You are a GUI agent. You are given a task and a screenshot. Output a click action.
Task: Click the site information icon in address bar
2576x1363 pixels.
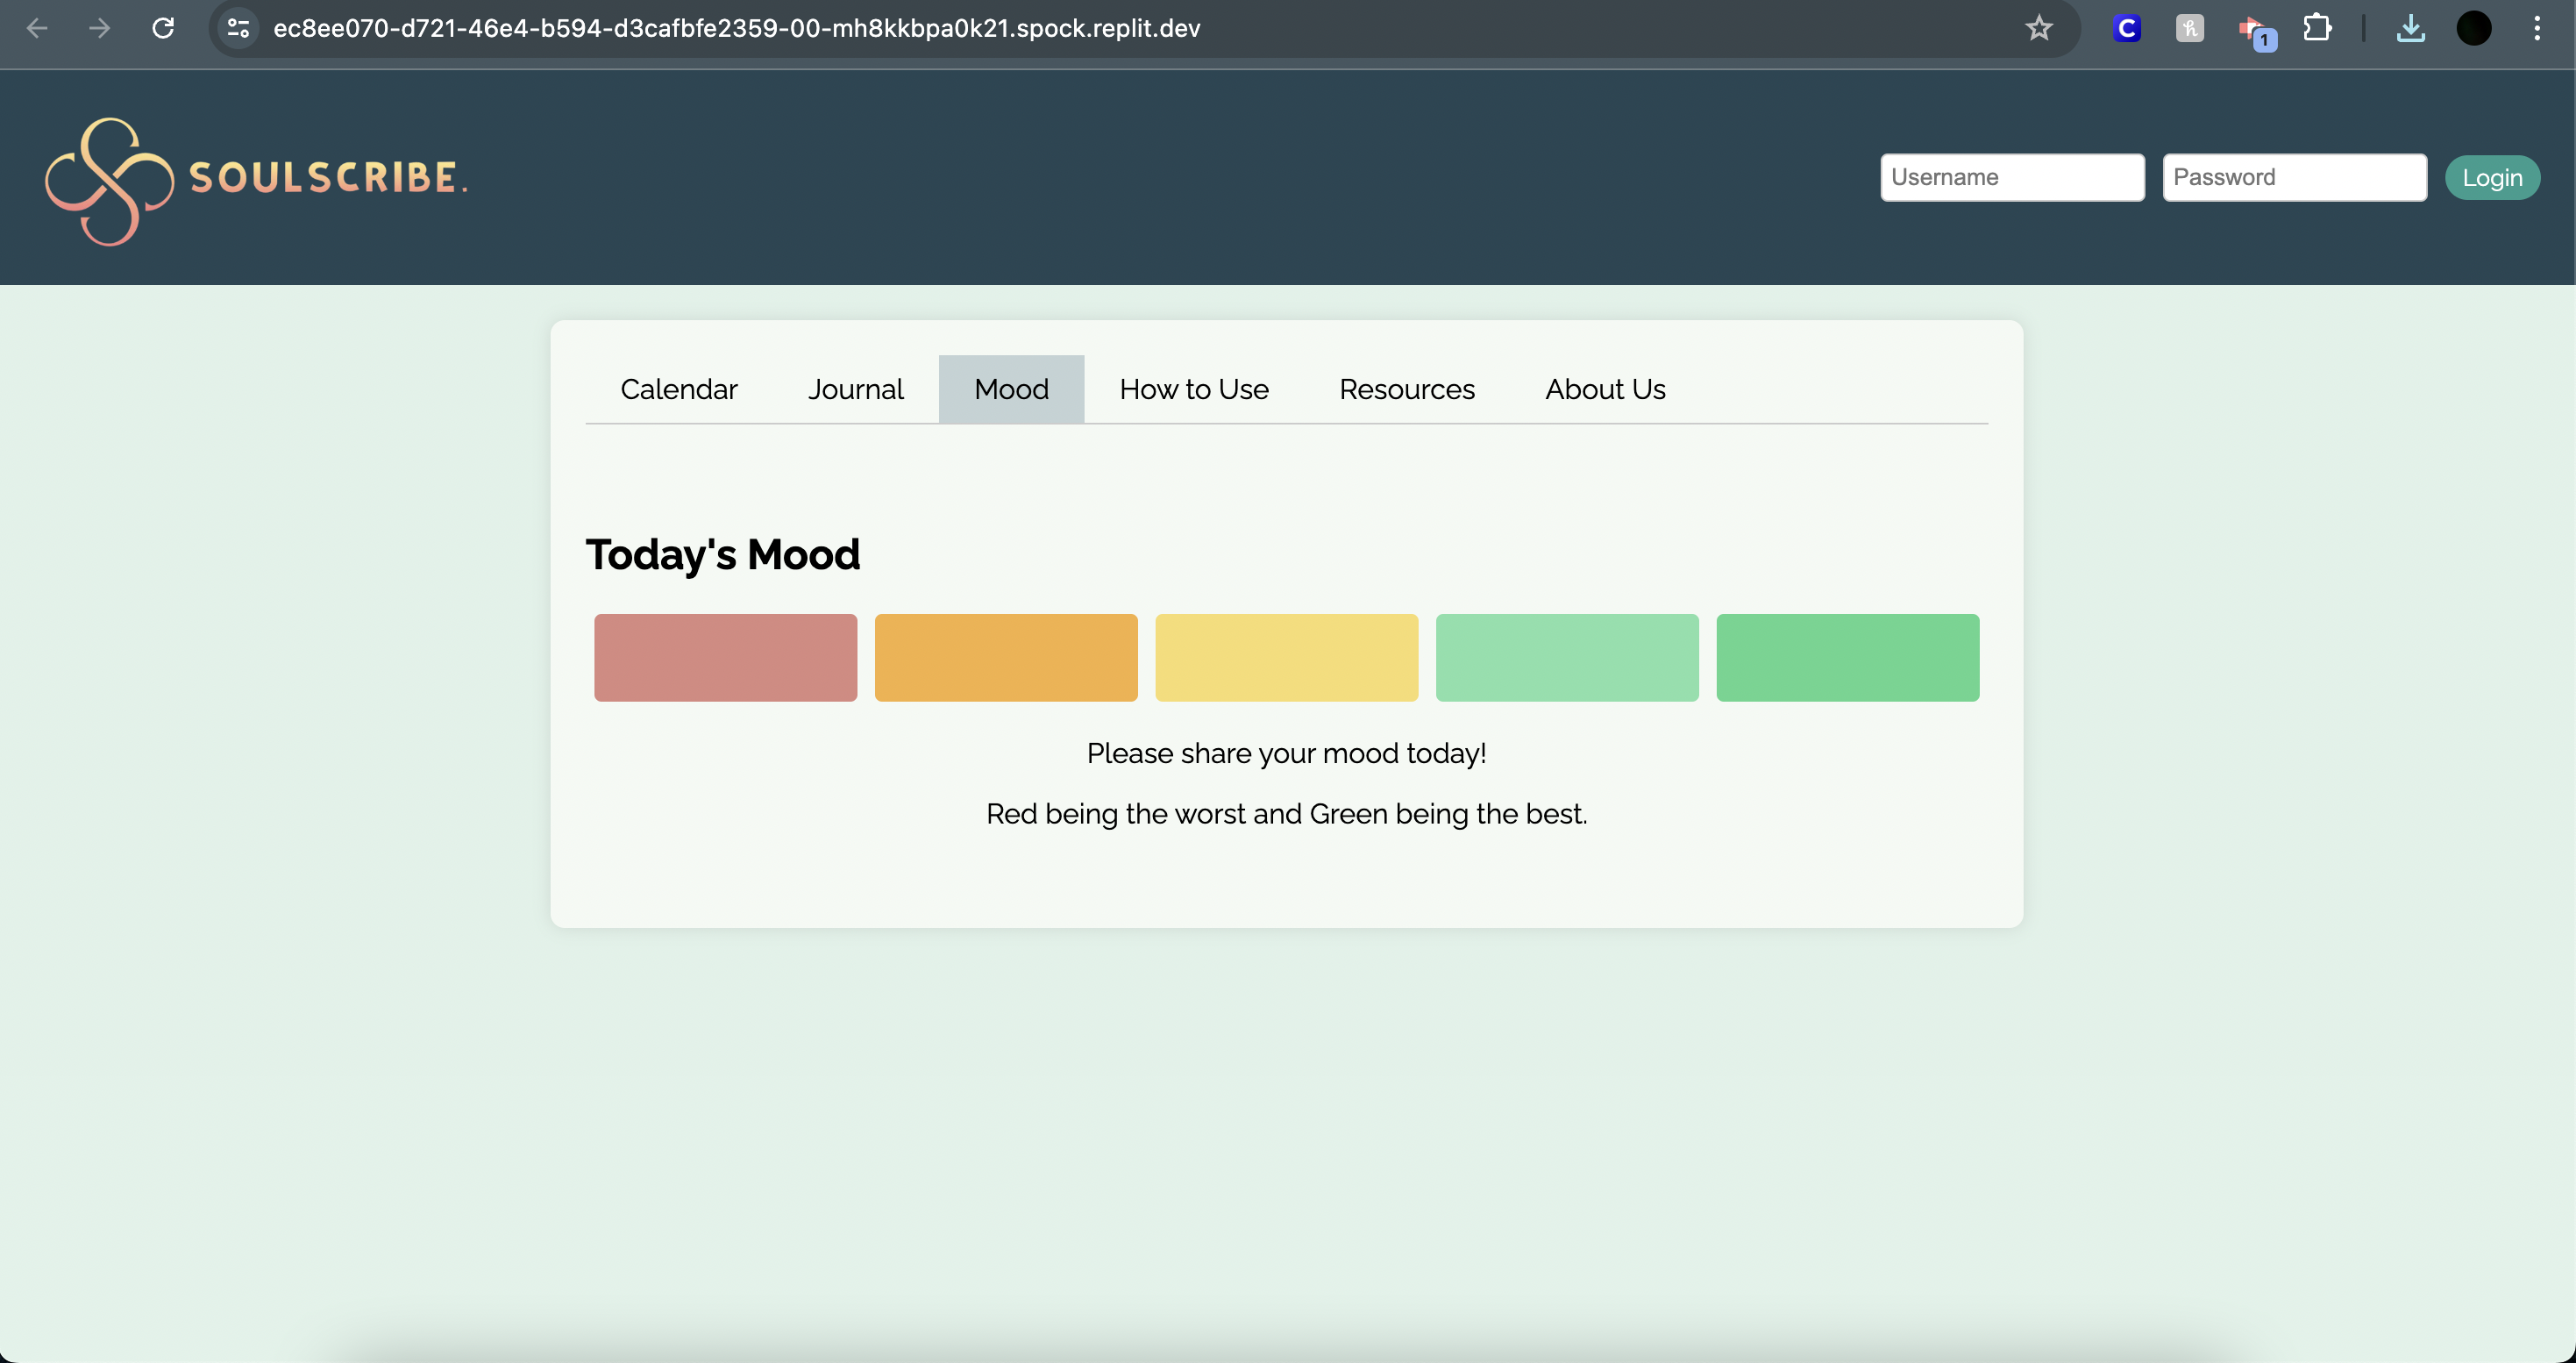(x=238, y=28)
